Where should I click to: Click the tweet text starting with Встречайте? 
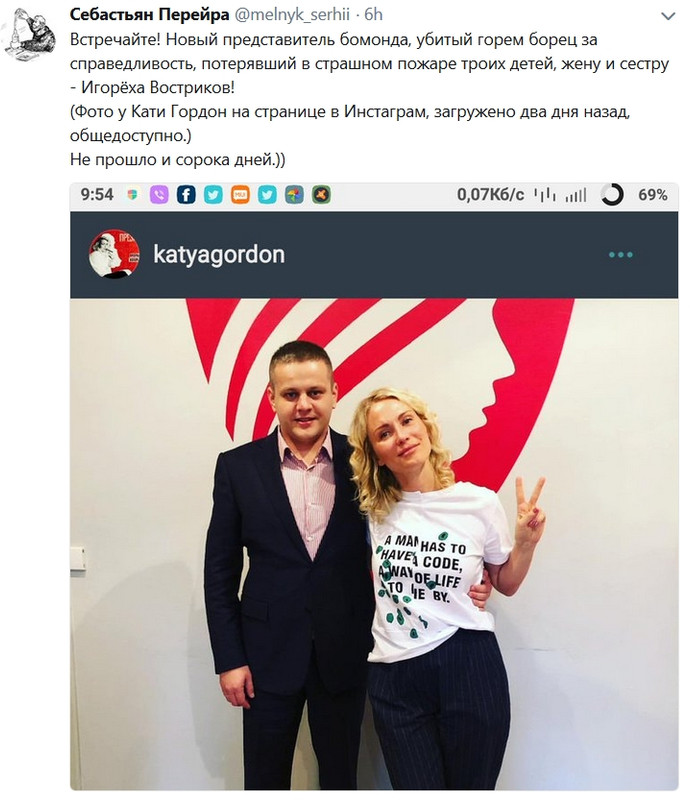coord(369,99)
